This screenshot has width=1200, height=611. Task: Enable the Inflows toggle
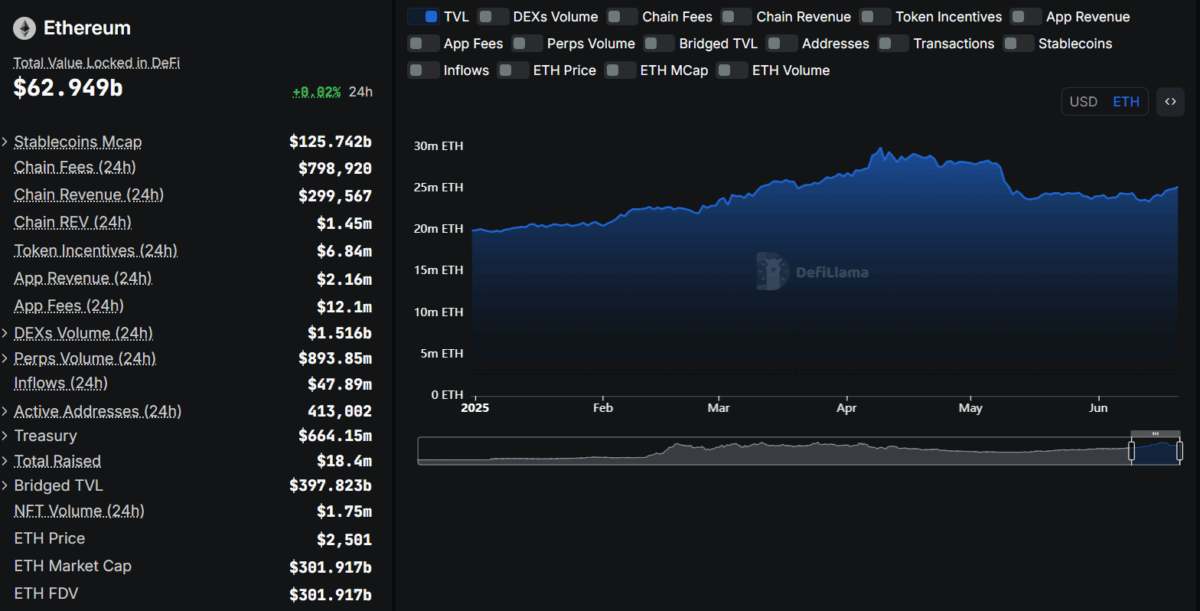pyautogui.click(x=423, y=70)
